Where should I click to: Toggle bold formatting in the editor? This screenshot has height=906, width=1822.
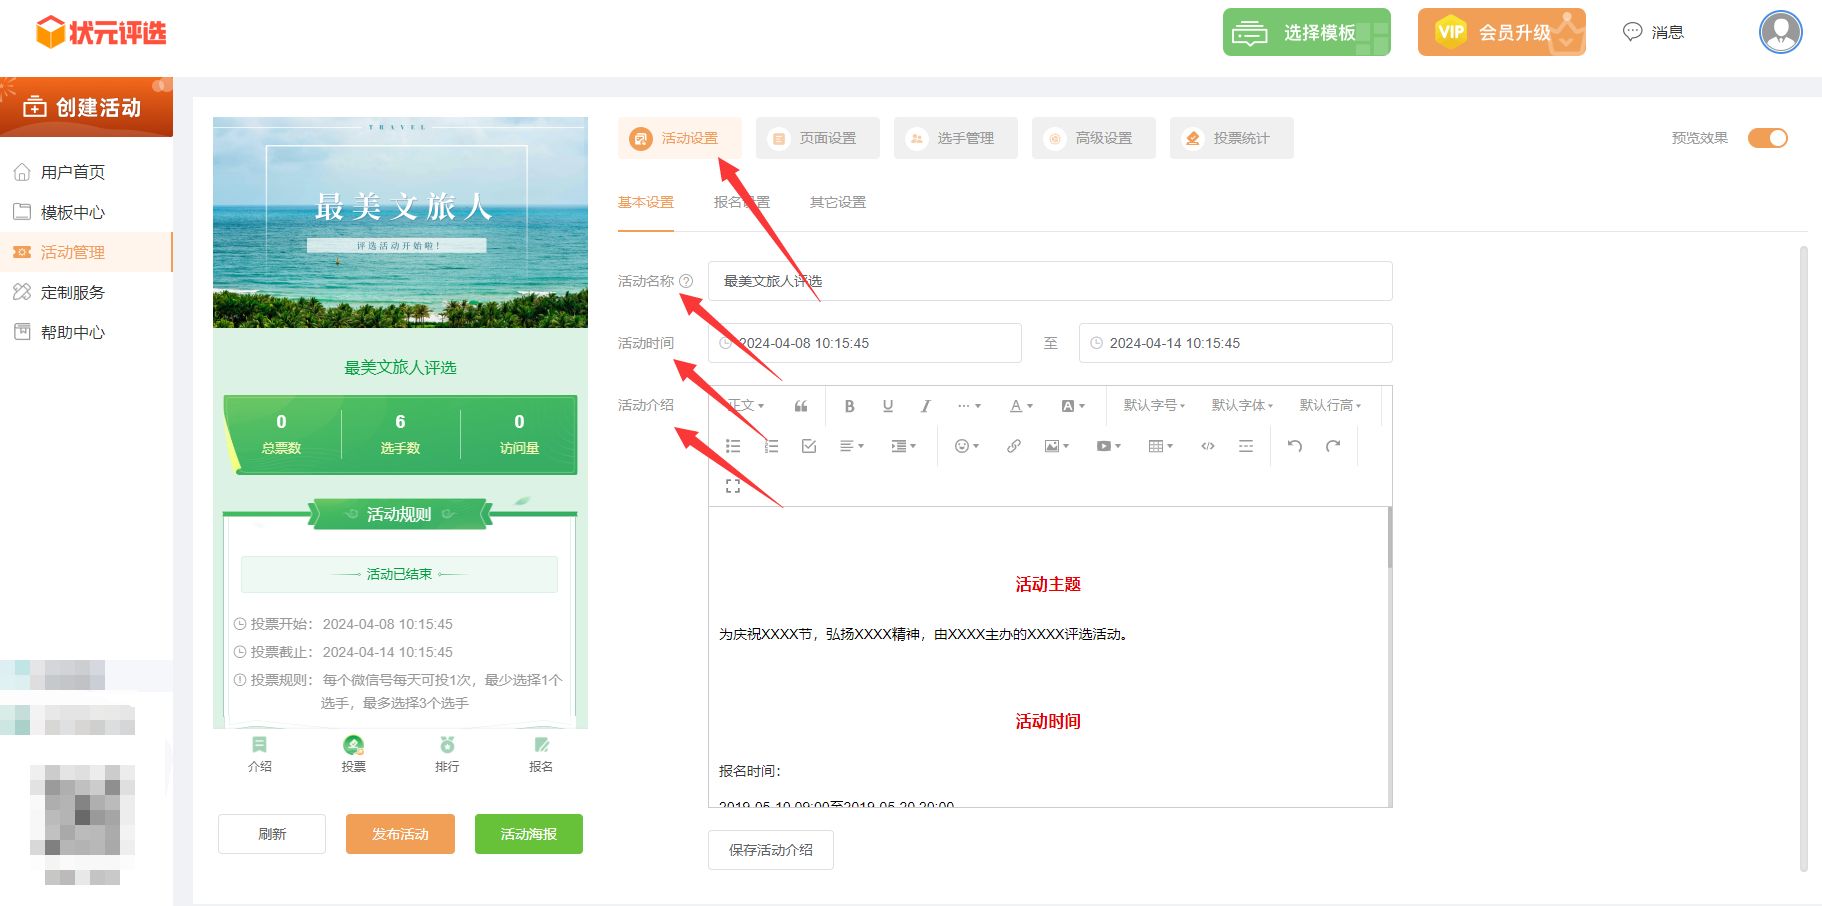point(849,406)
